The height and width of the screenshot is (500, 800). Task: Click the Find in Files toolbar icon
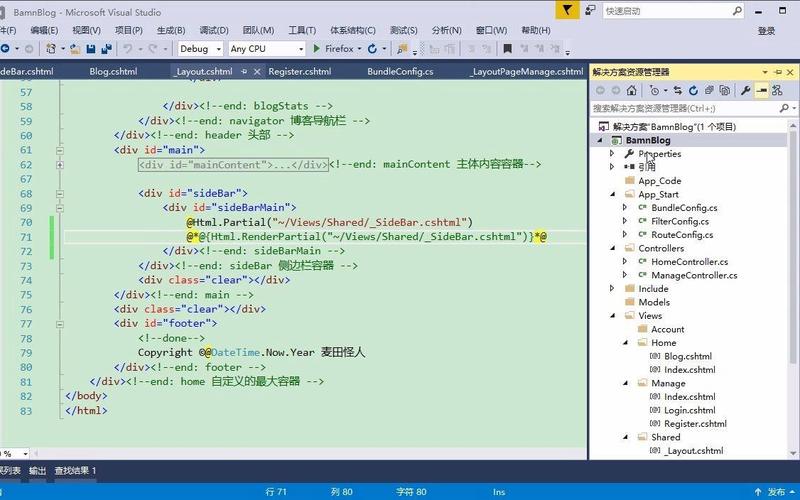[403, 49]
